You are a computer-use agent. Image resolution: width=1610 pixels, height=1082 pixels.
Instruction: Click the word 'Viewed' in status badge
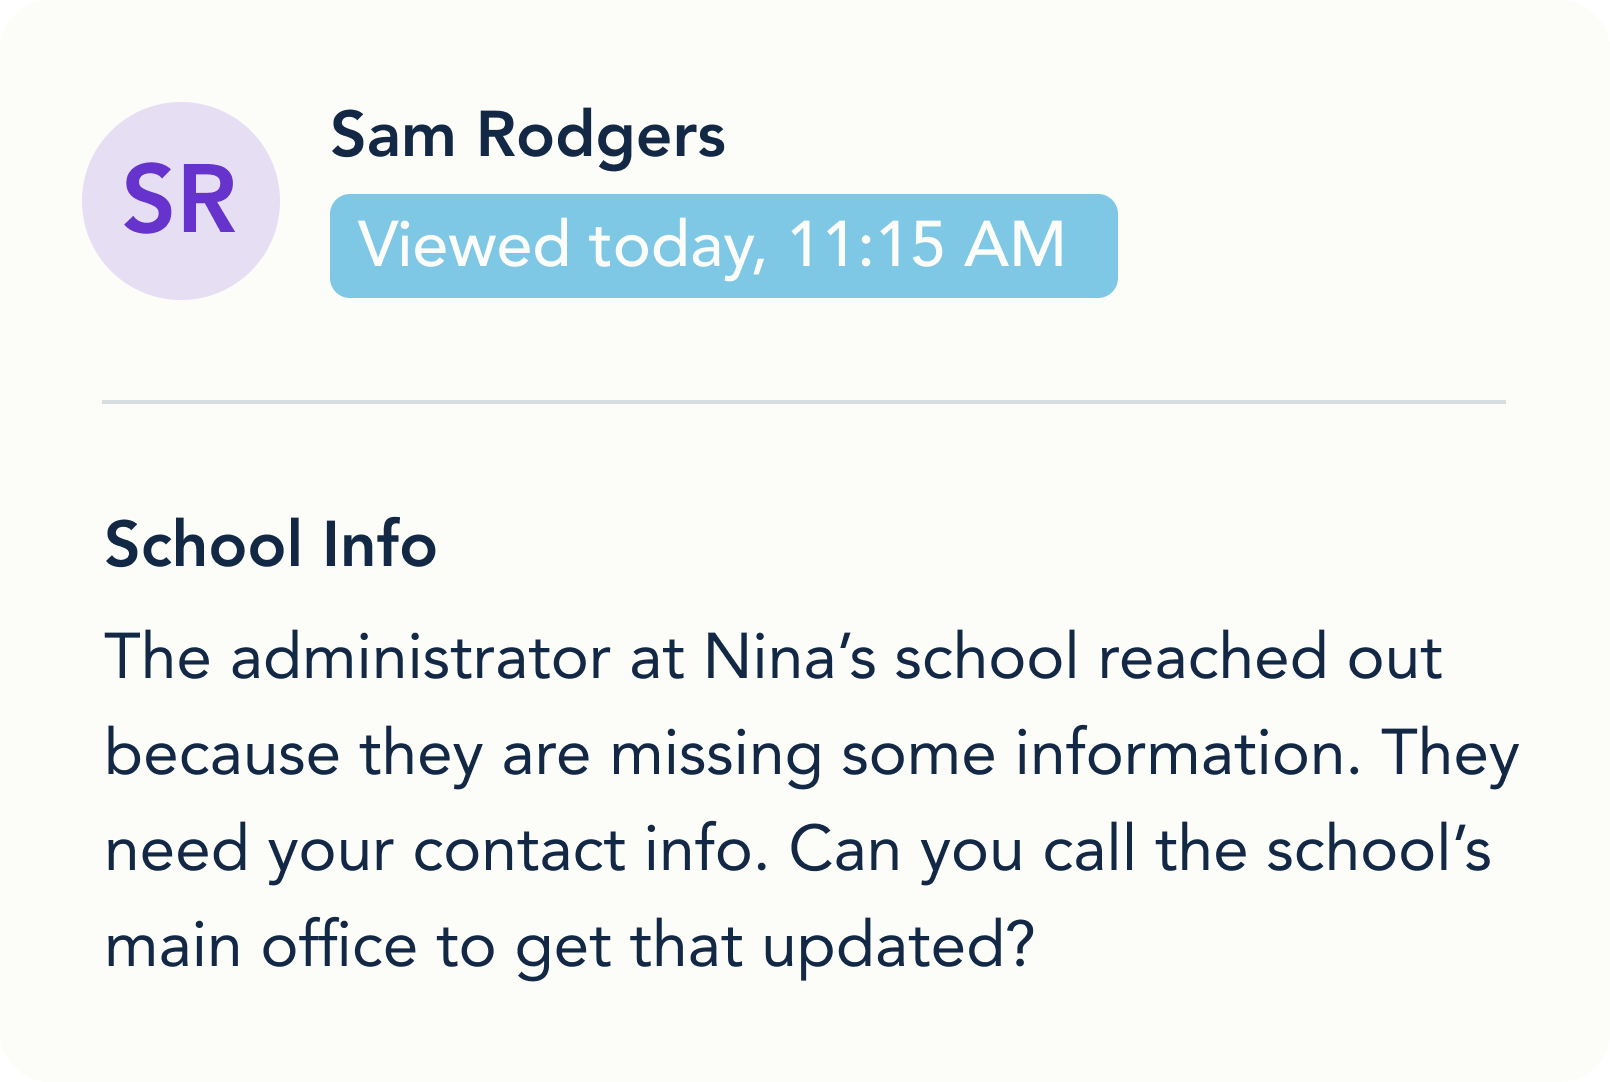point(464,245)
